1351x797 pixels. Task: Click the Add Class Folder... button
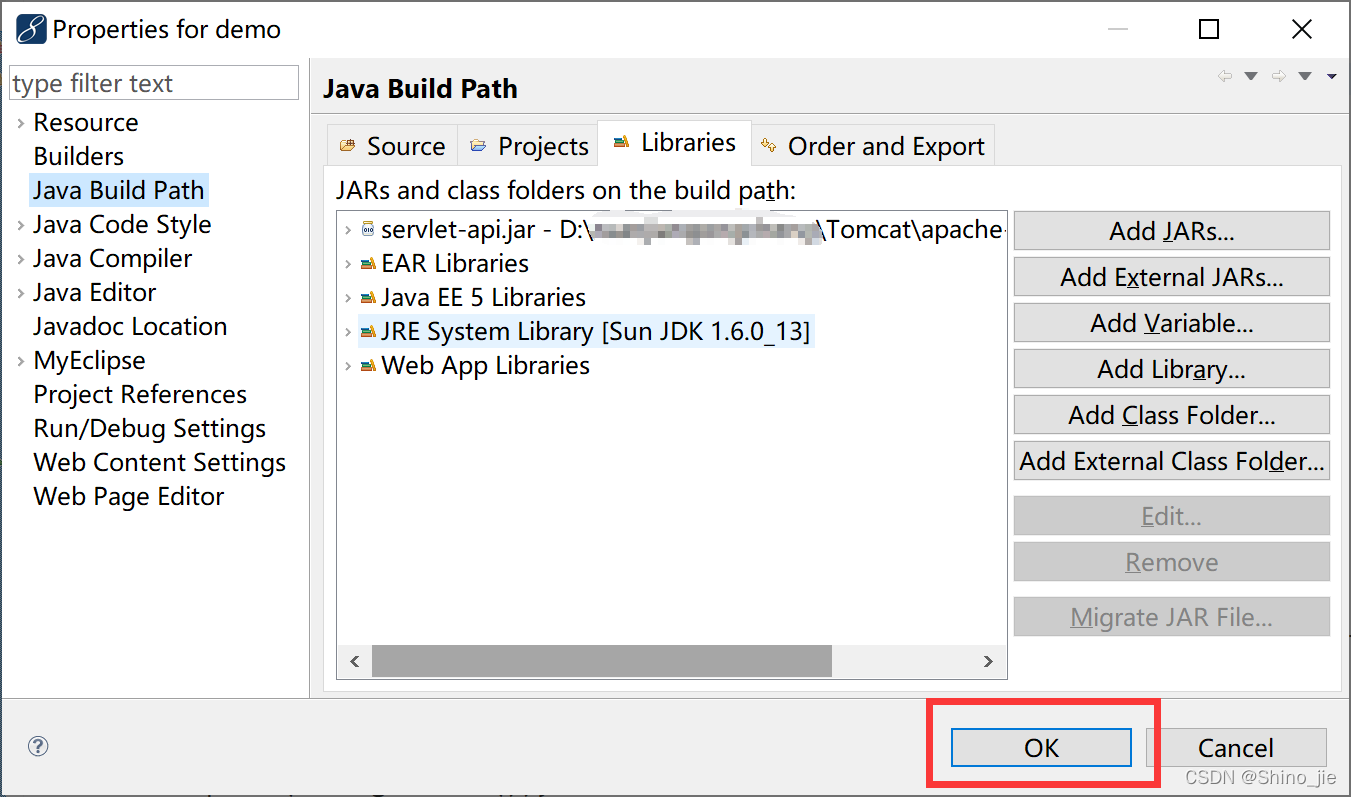click(x=1171, y=415)
